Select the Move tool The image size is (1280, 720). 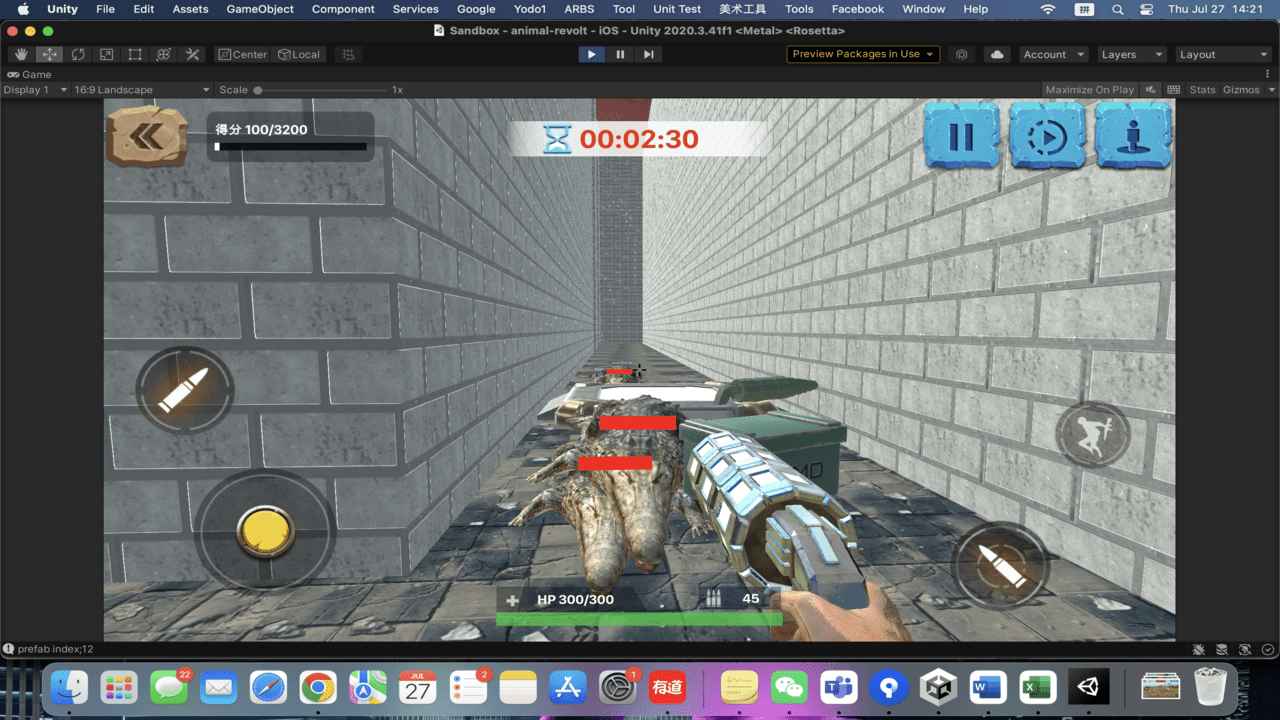click(x=50, y=54)
